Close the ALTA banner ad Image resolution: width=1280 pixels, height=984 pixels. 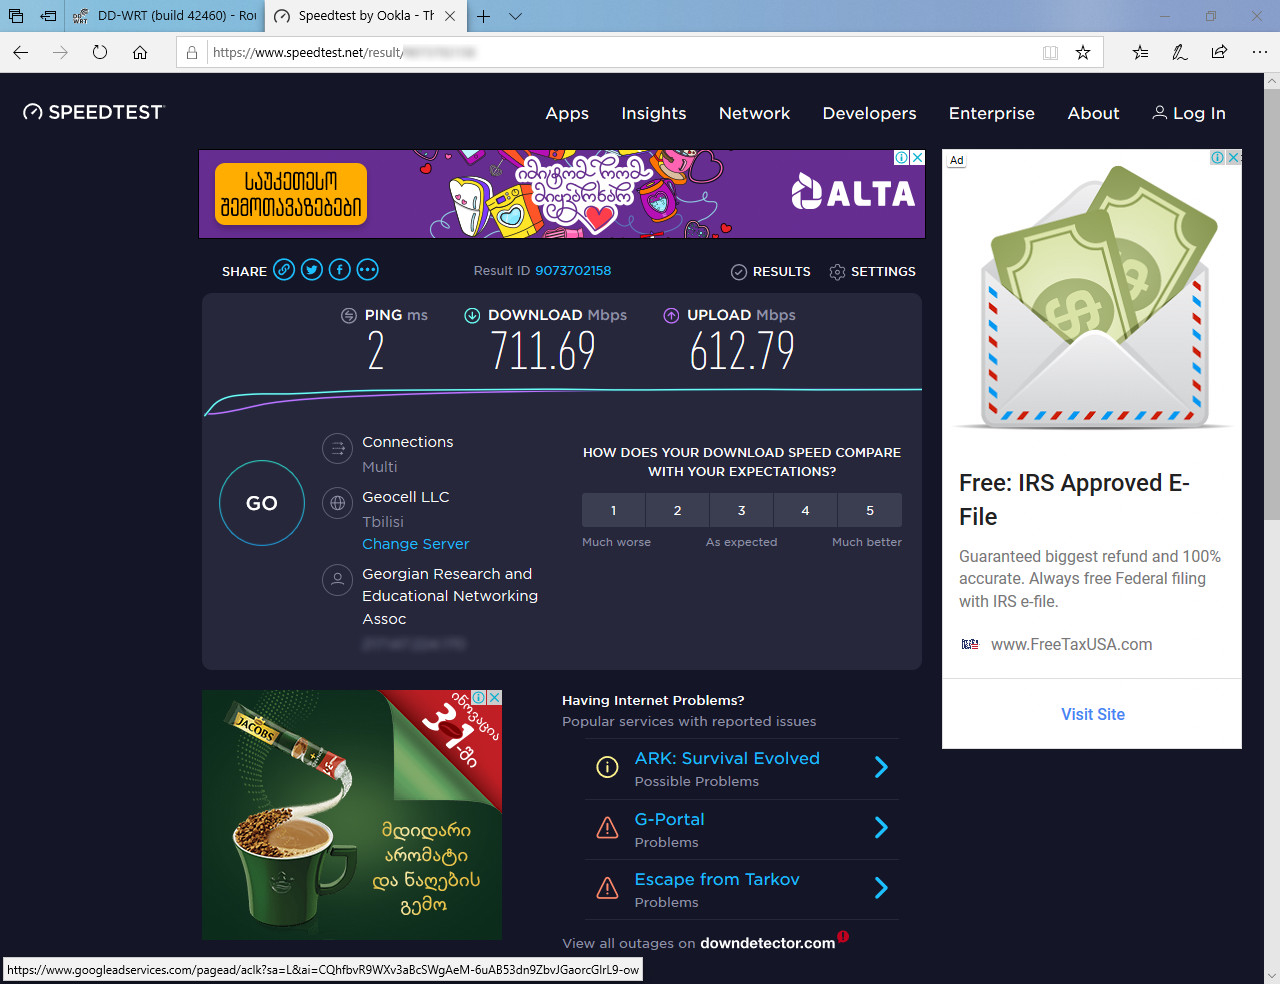[x=917, y=157]
